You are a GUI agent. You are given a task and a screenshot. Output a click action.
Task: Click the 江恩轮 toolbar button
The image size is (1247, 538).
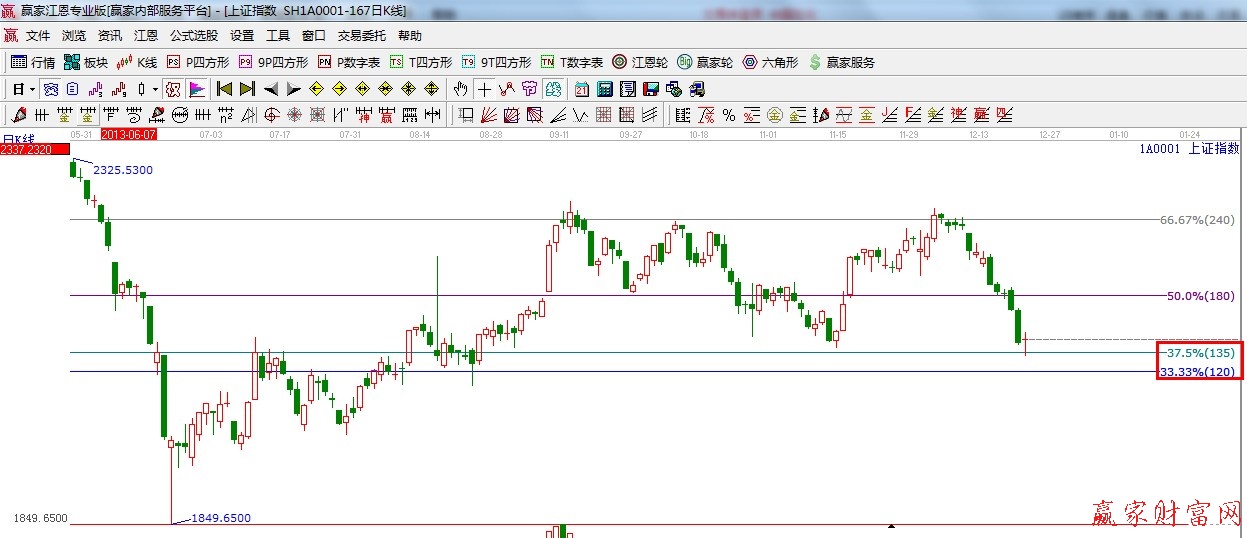[x=640, y=62]
